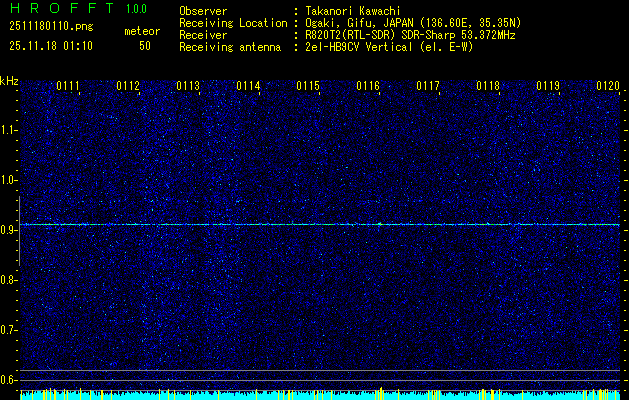Click Ogaki, Gifu, JAPAN location text
The image size is (629, 400).
click(x=413, y=23)
